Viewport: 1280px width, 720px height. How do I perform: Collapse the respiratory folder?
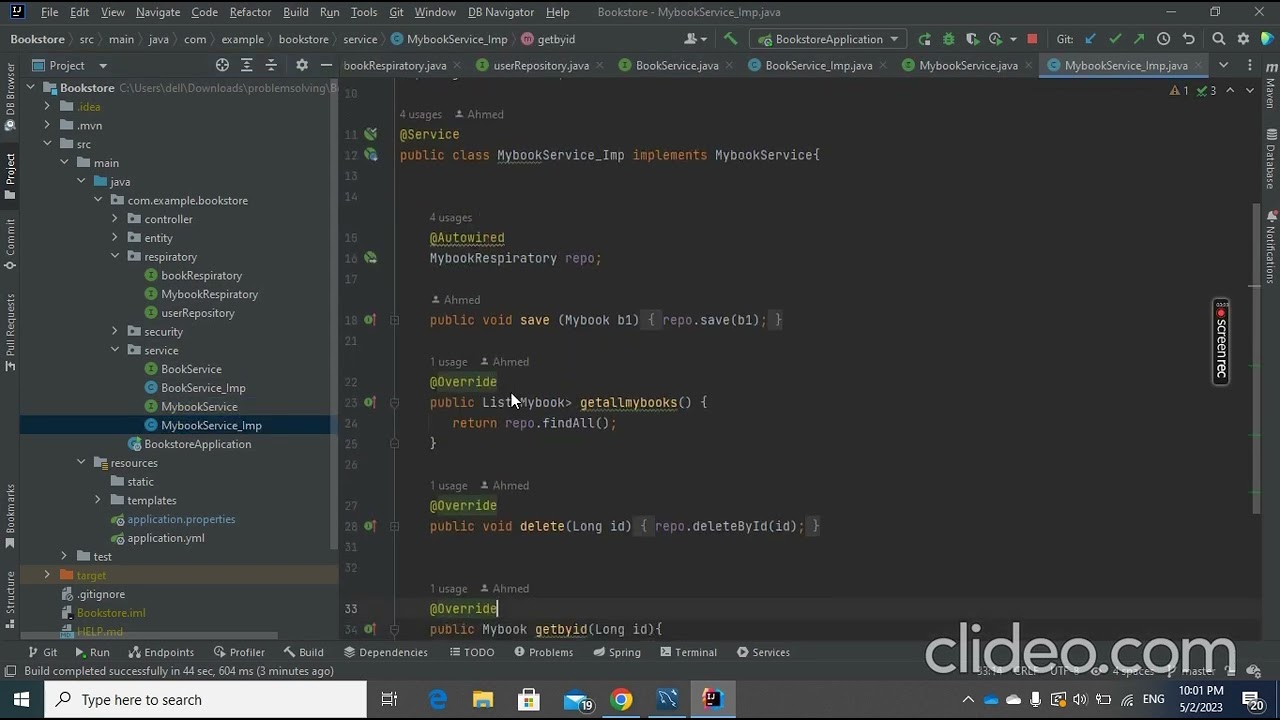115,257
